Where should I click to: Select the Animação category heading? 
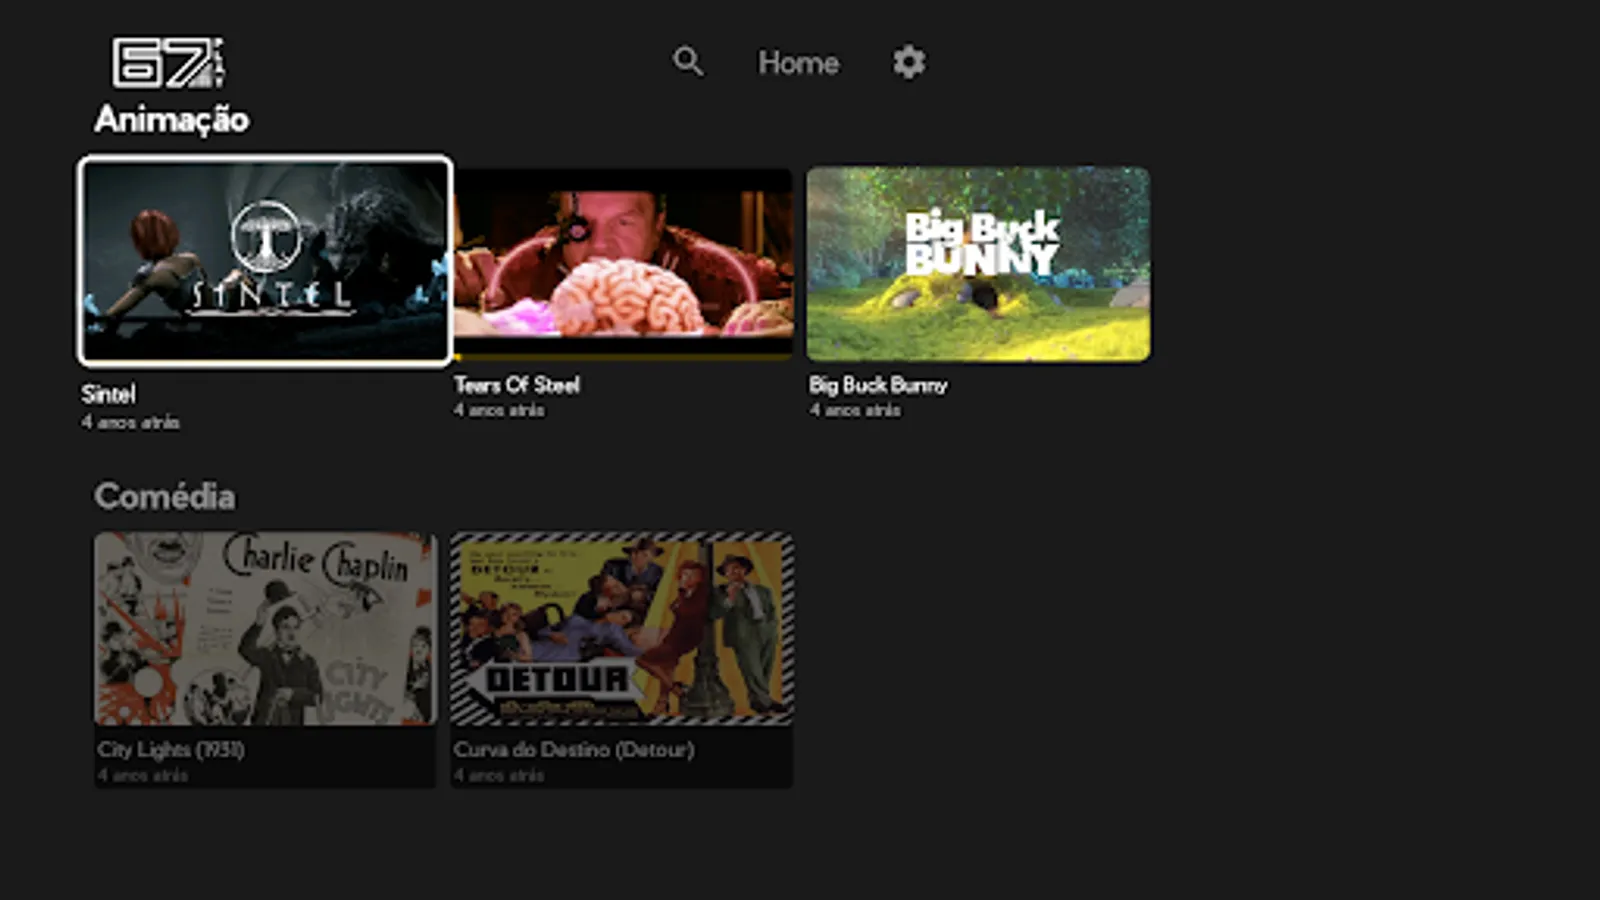[172, 119]
